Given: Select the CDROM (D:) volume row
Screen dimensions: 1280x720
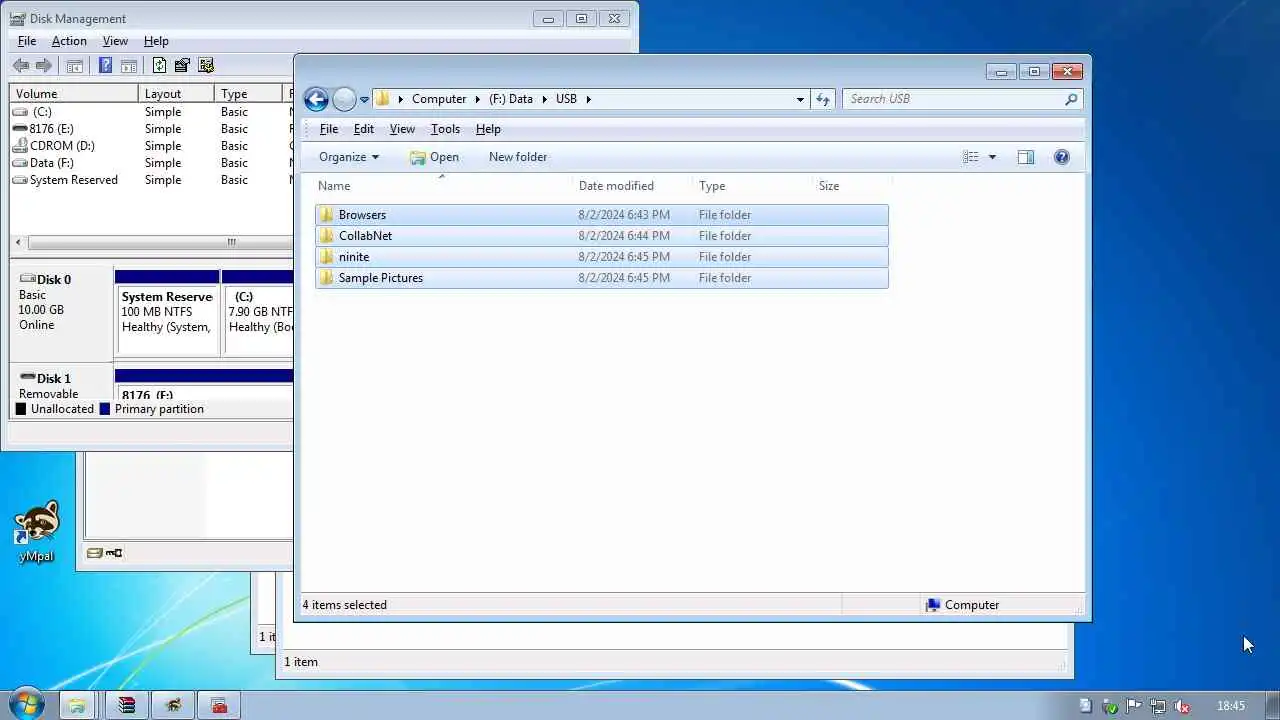Looking at the screenshot, I should point(151,146).
